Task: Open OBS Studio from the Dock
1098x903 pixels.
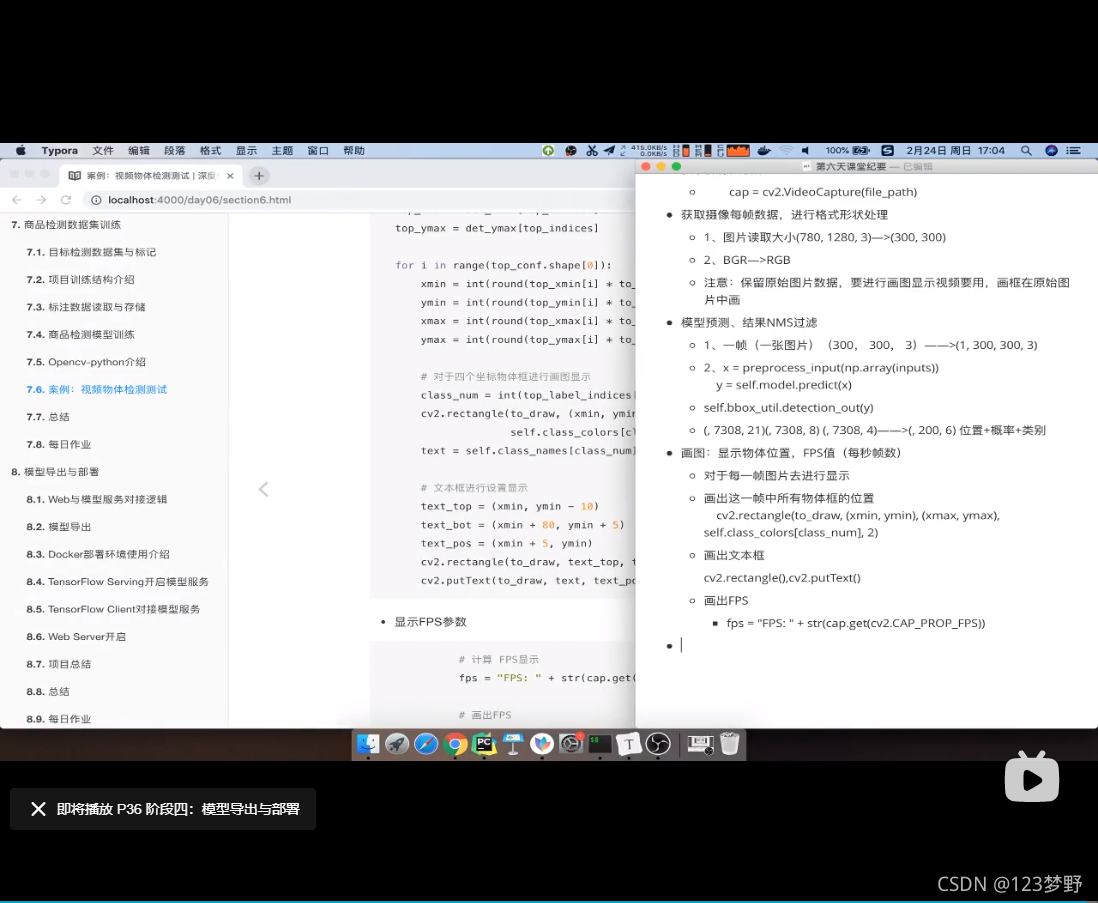Action: tap(658, 743)
